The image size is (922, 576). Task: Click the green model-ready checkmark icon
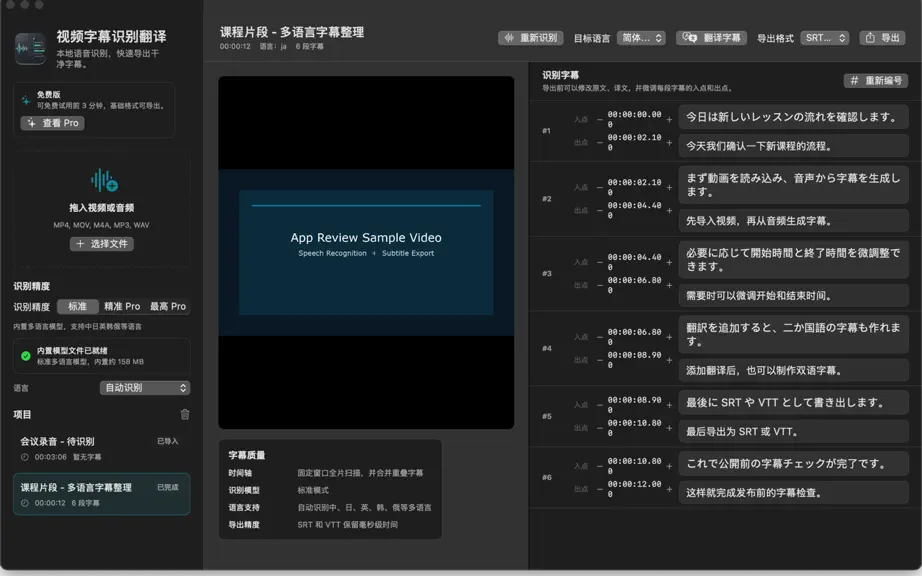point(25,356)
